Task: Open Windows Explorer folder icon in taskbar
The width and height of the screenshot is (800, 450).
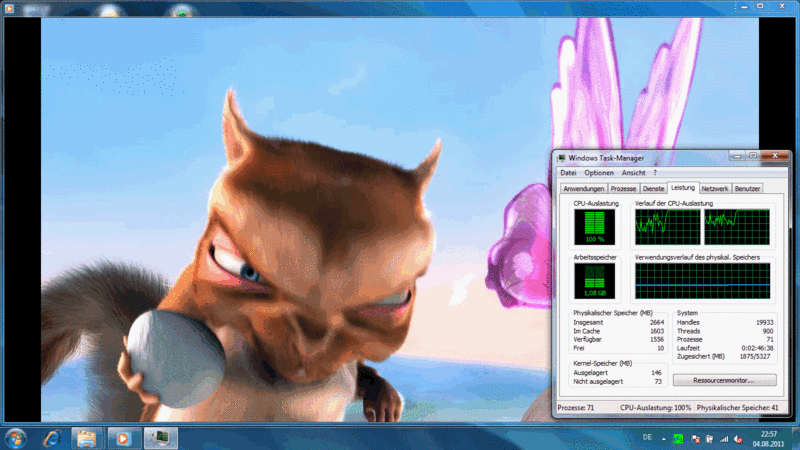Action: (x=87, y=438)
